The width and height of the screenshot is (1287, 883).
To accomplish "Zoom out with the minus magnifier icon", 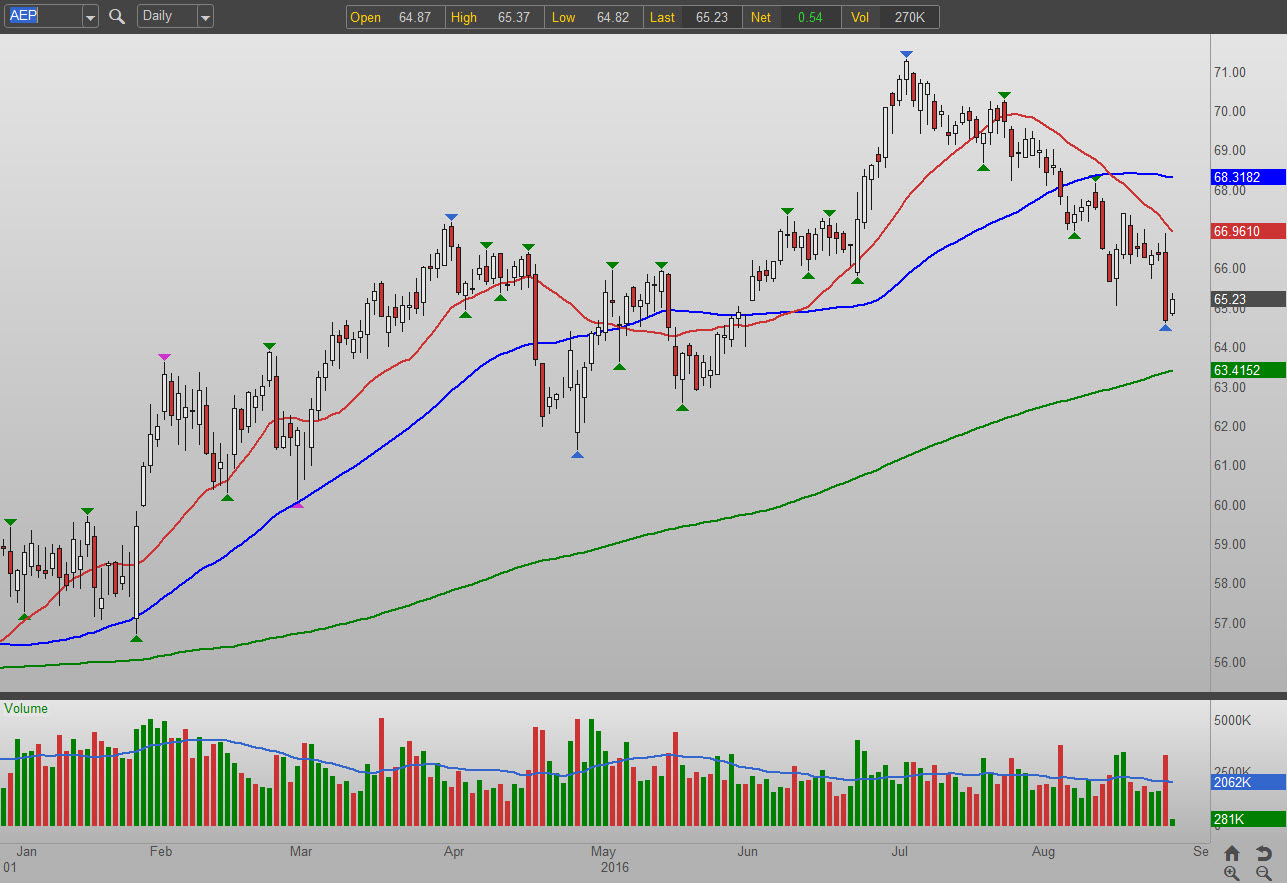I will (1263, 873).
